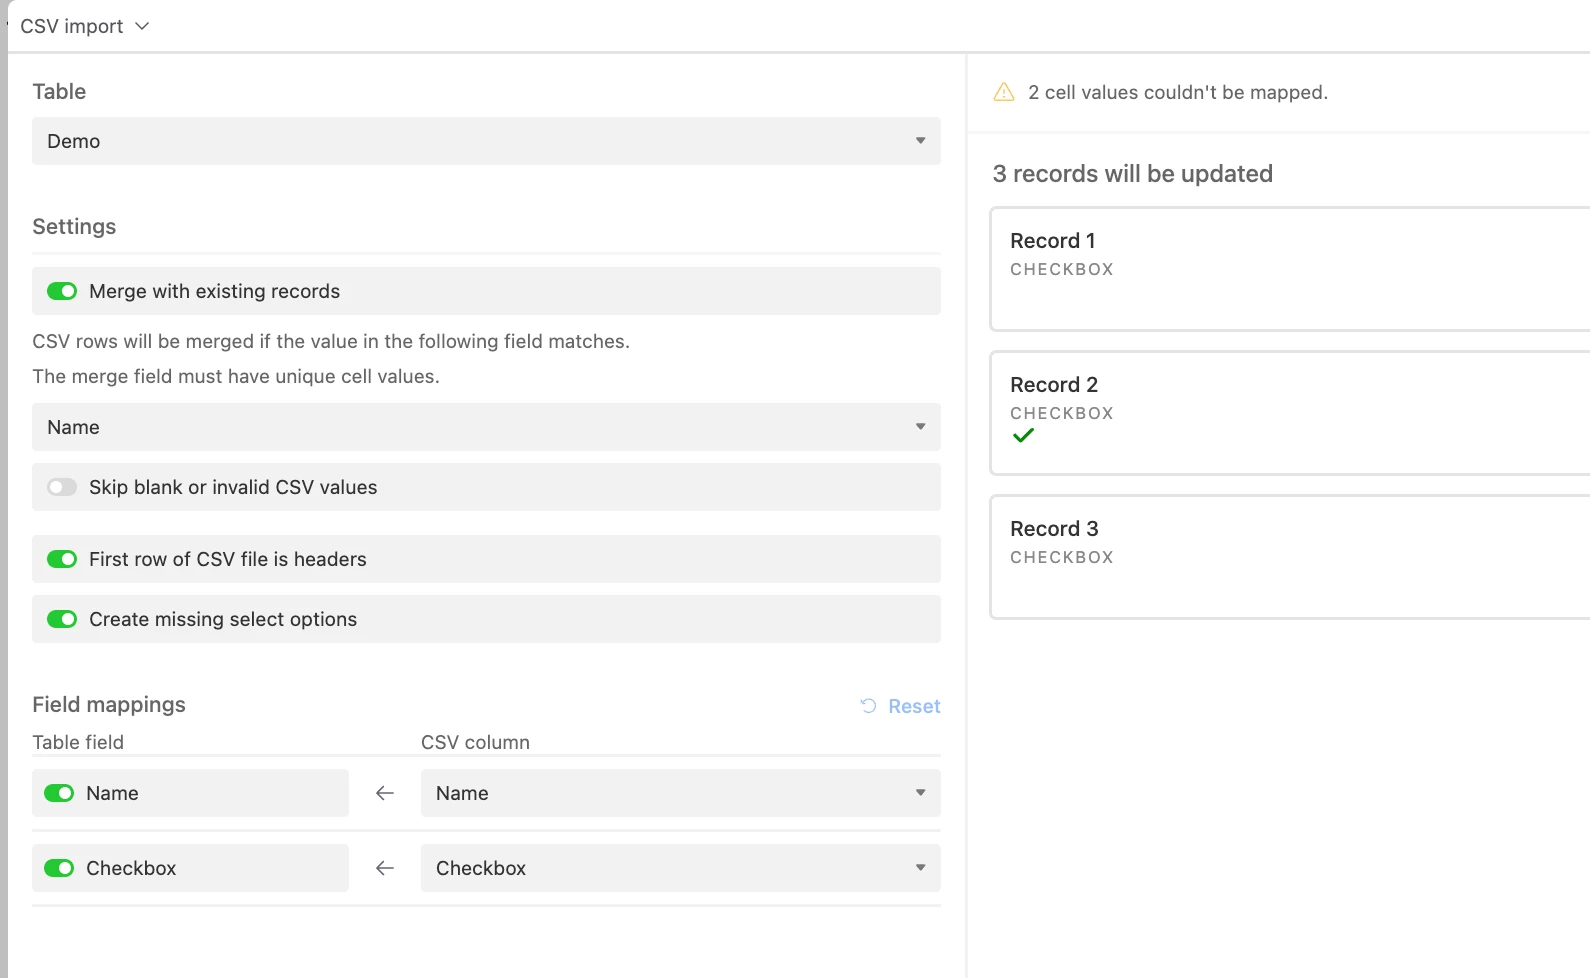Expand the merge field Name dropdown
1590x978 pixels.
click(x=486, y=427)
